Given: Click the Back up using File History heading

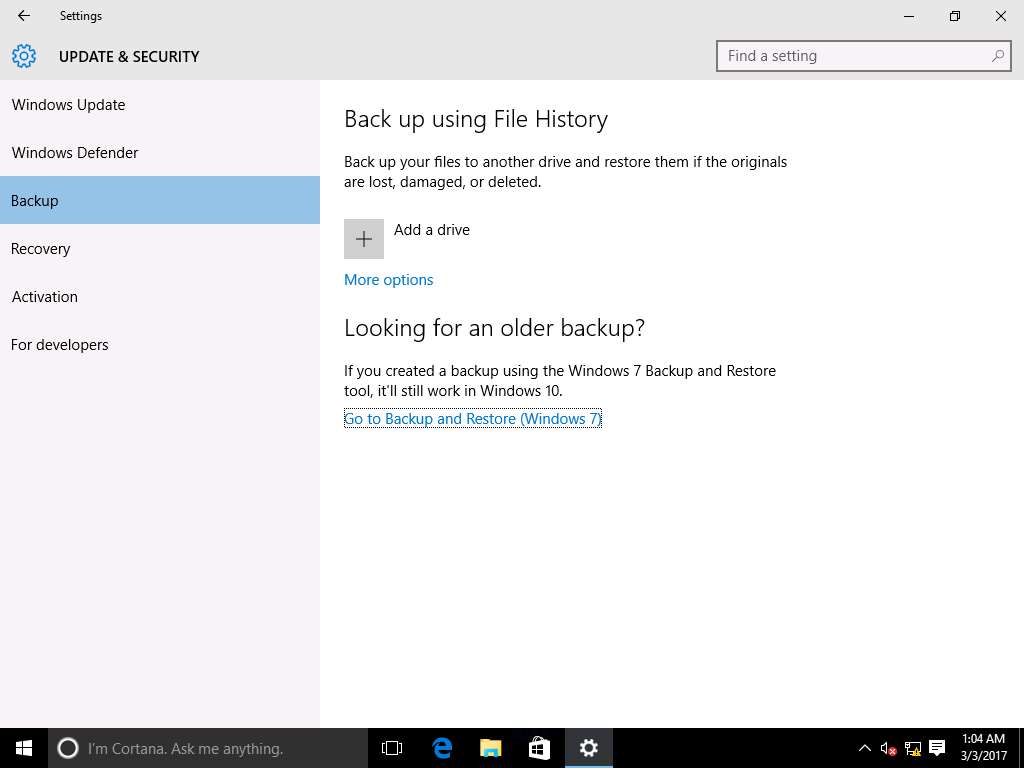Looking at the screenshot, I should pyautogui.click(x=476, y=120).
